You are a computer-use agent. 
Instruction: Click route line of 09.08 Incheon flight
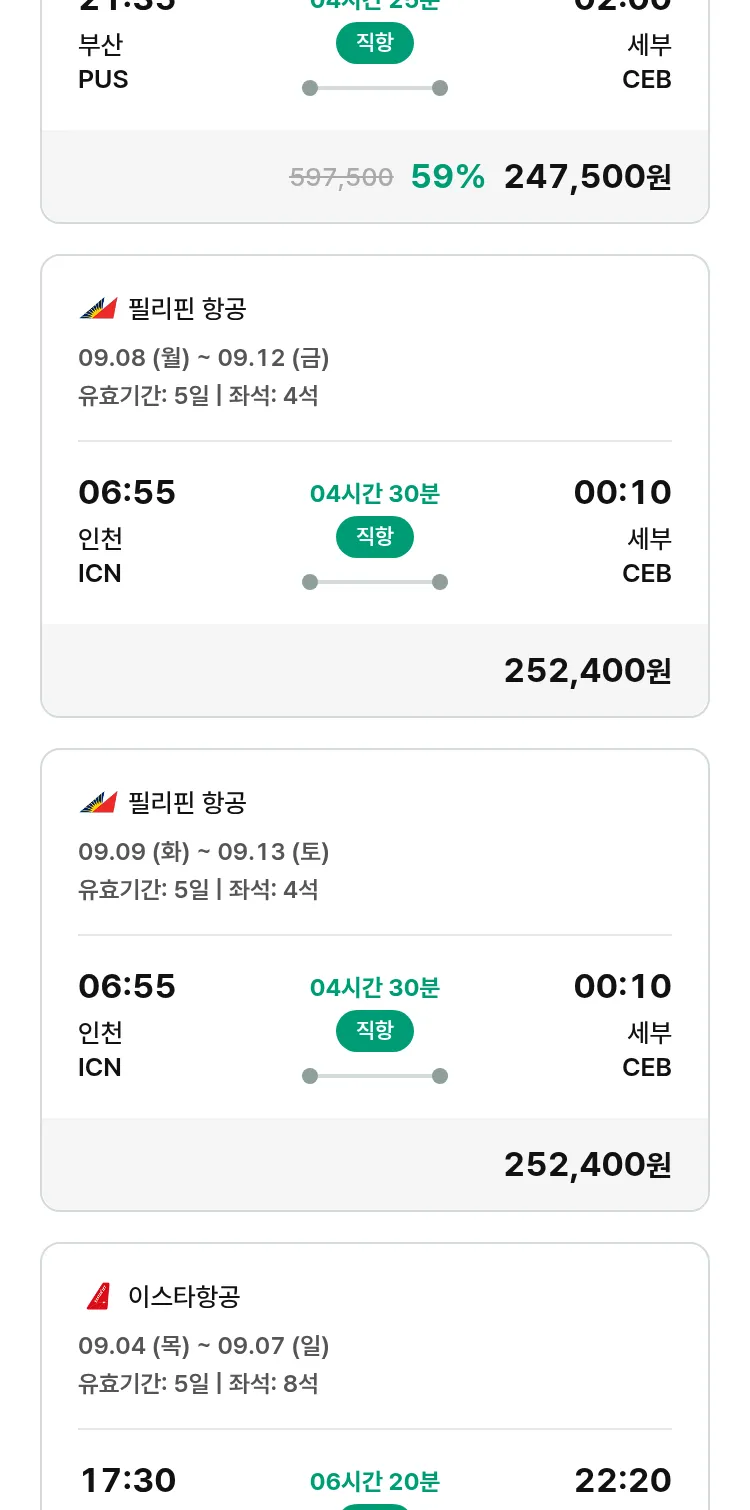(375, 582)
